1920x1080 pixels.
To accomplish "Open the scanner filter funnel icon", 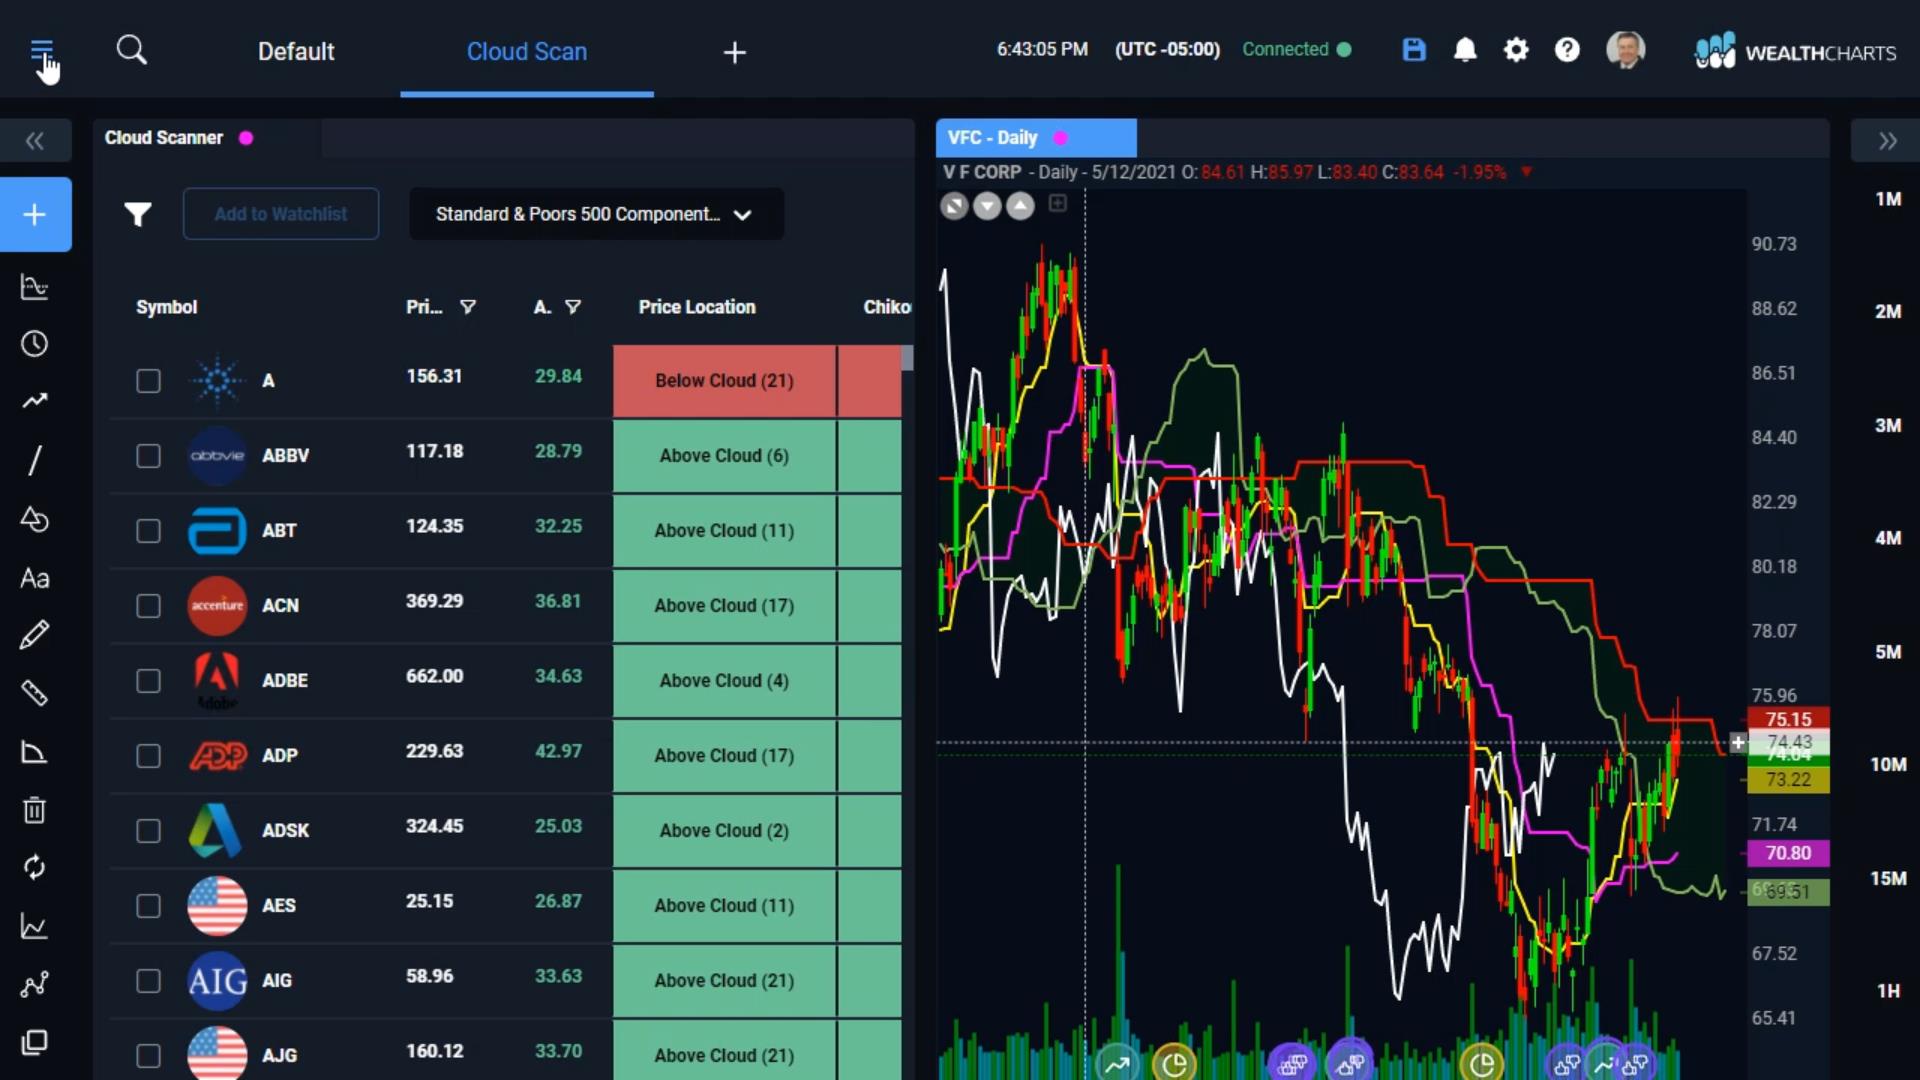I will point(138,214).
